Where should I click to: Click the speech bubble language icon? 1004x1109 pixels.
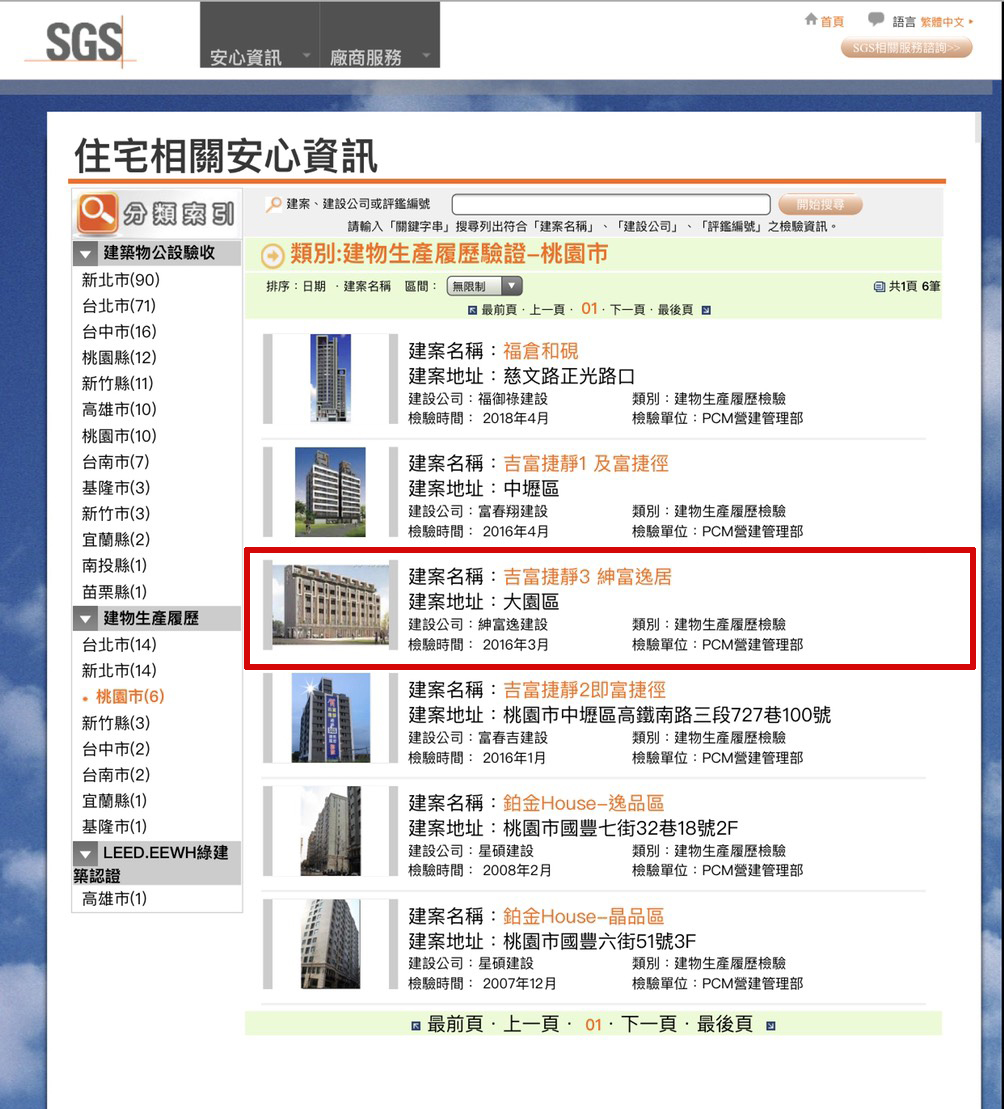[876, 19]
